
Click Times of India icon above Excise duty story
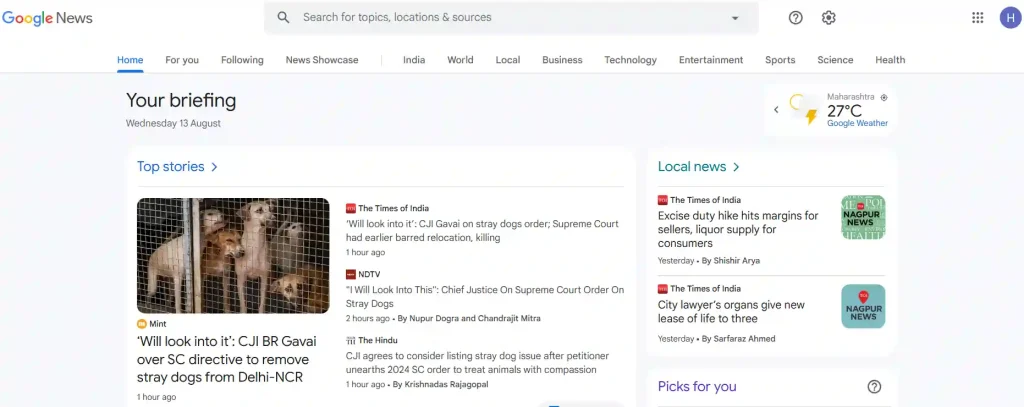[663, 200]
